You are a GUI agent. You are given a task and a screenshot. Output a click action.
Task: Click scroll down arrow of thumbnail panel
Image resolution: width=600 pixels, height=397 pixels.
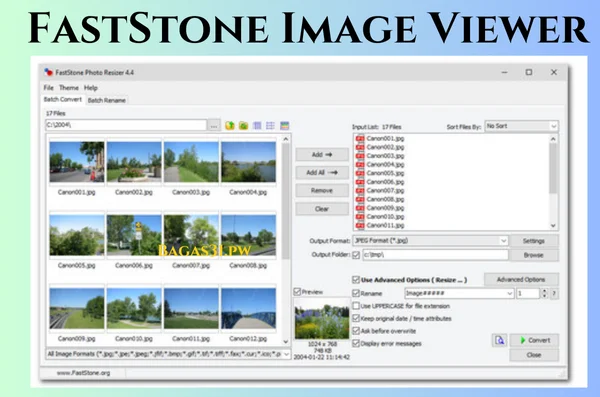(286, 341)
